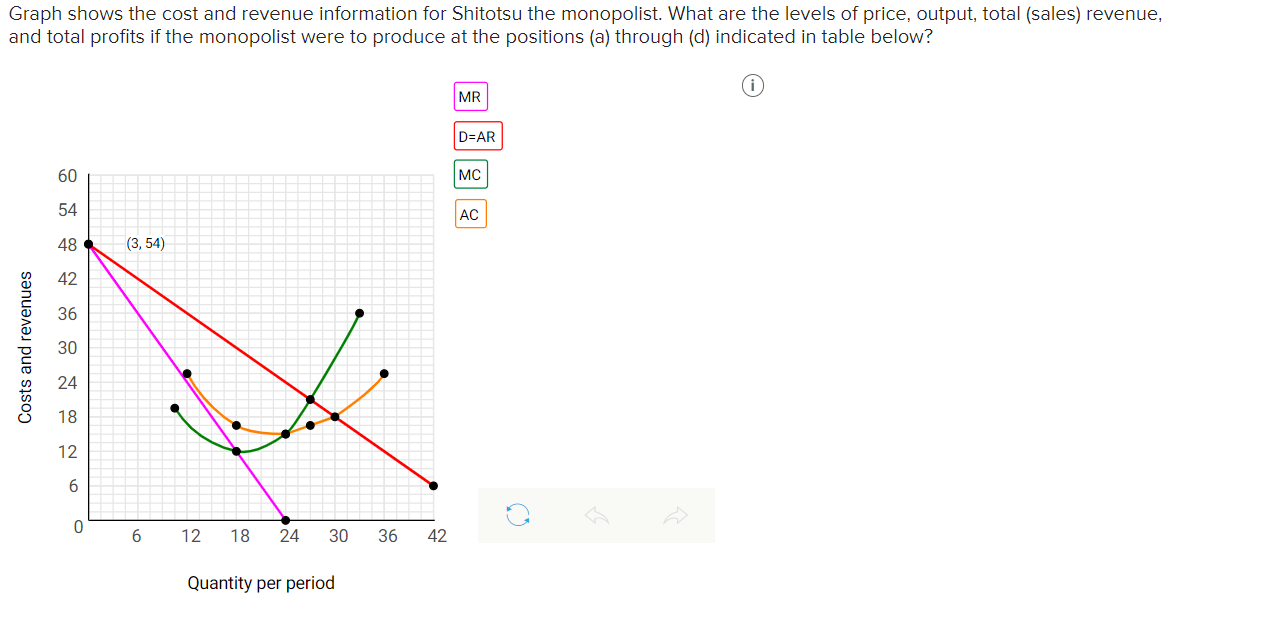
Task: Select the magenta MR curve legend
Action: click(x=470, y=96)
